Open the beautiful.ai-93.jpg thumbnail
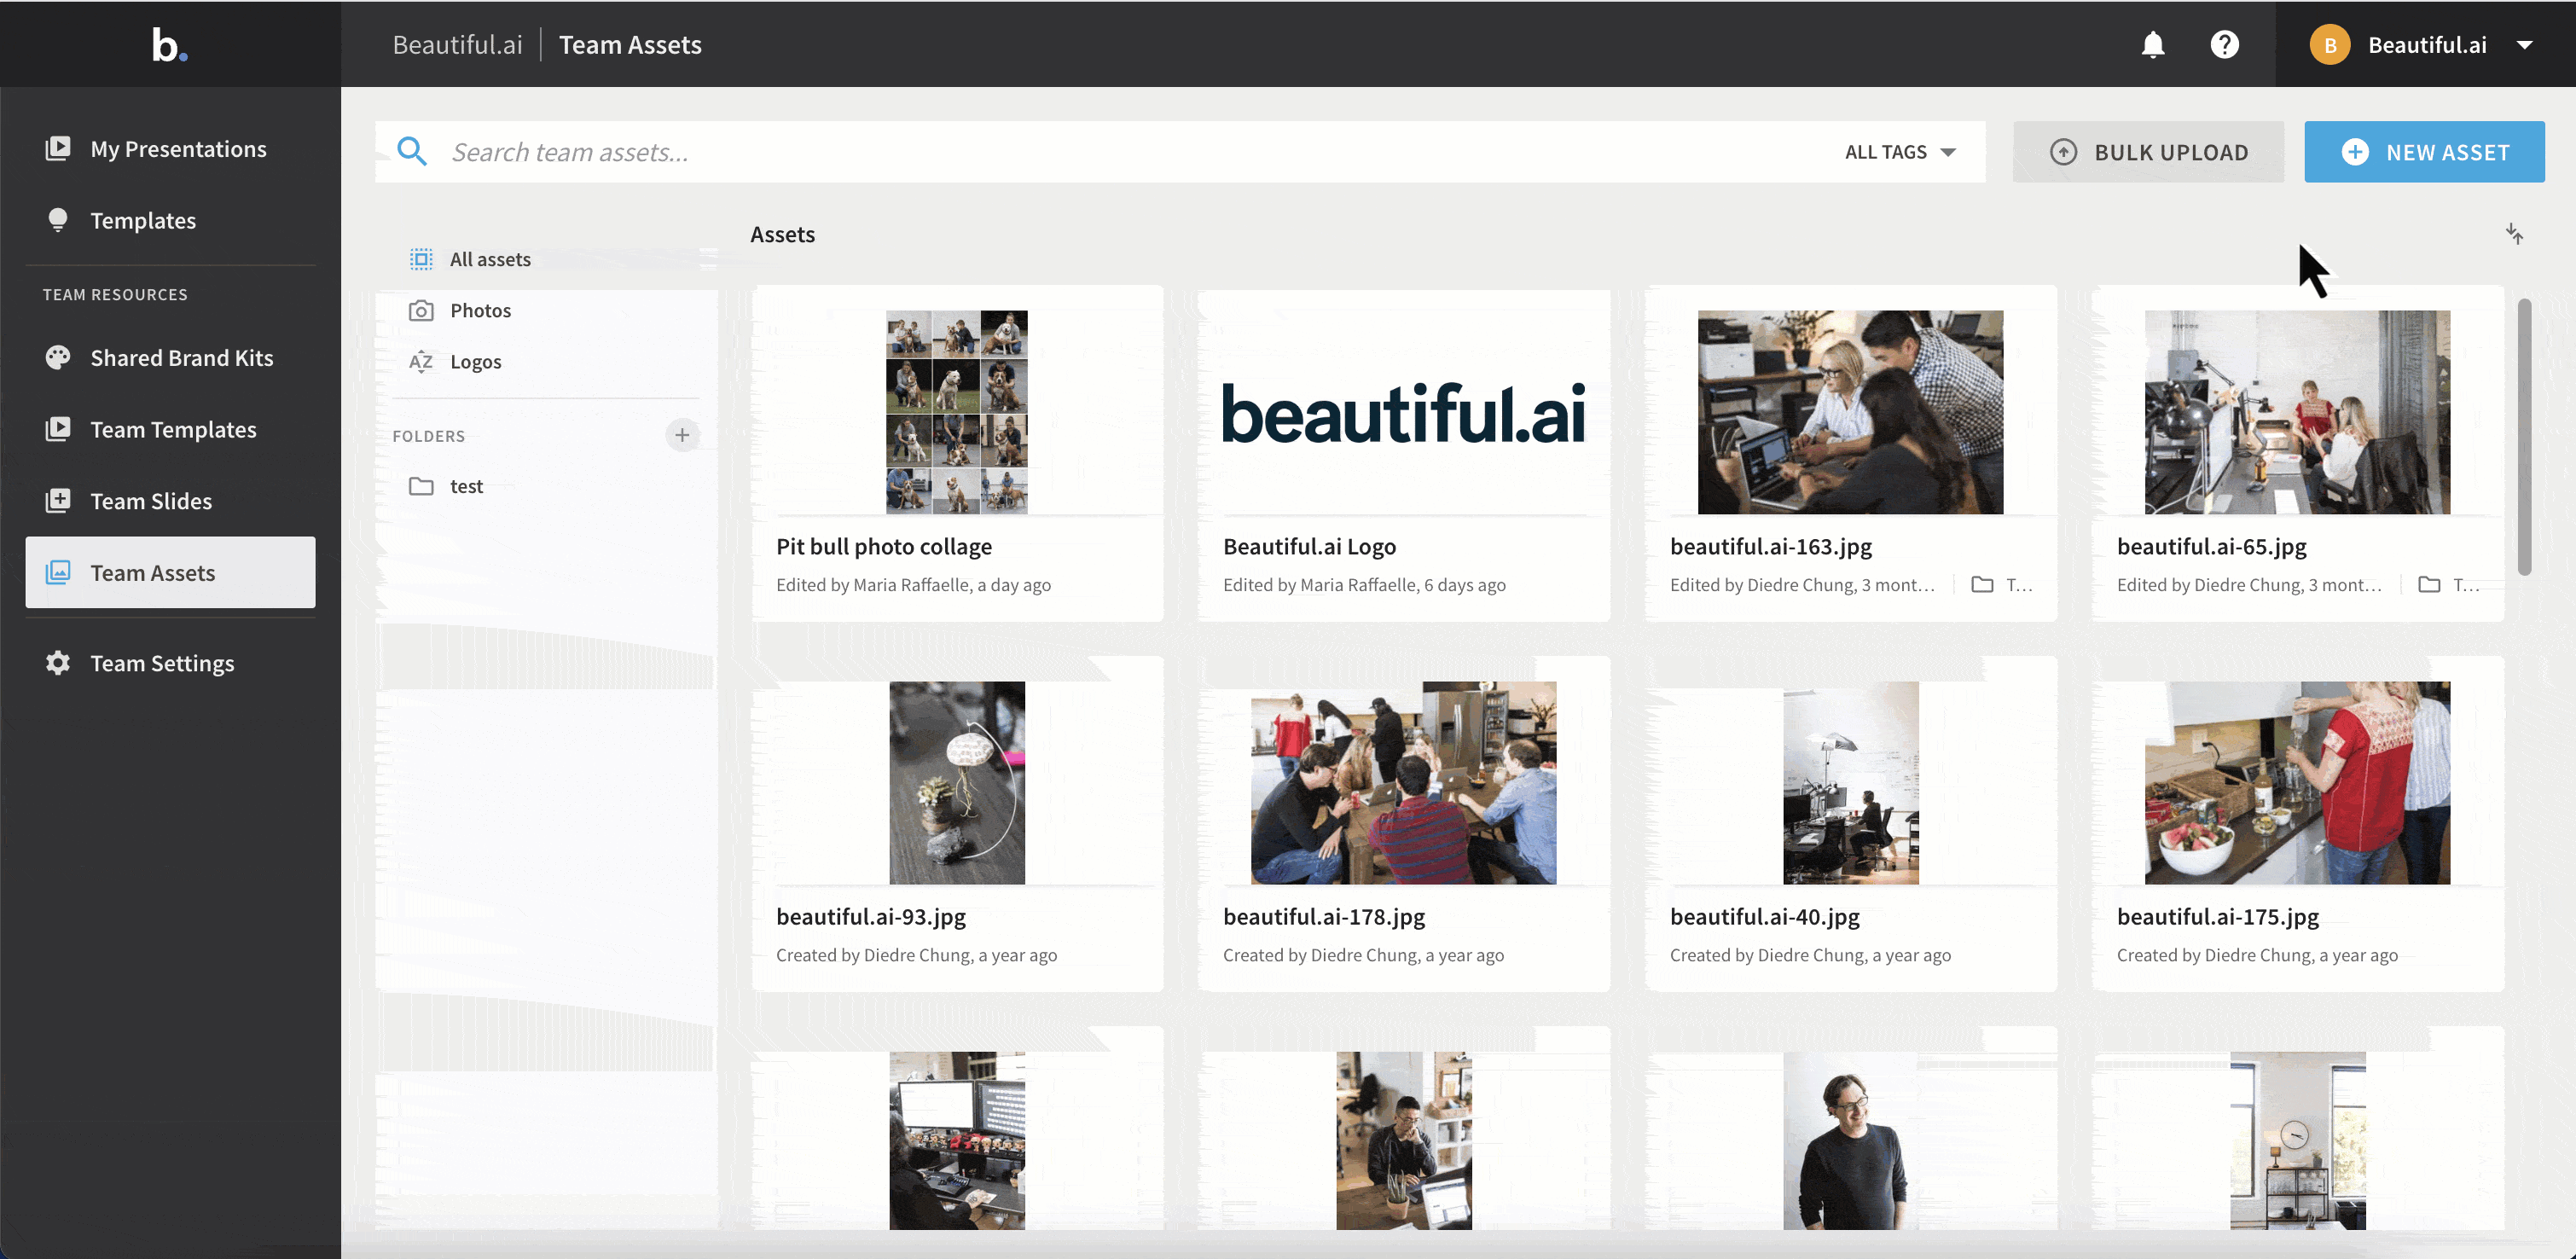Viewport: 2576px width, 1259px height. coord(957,783)
